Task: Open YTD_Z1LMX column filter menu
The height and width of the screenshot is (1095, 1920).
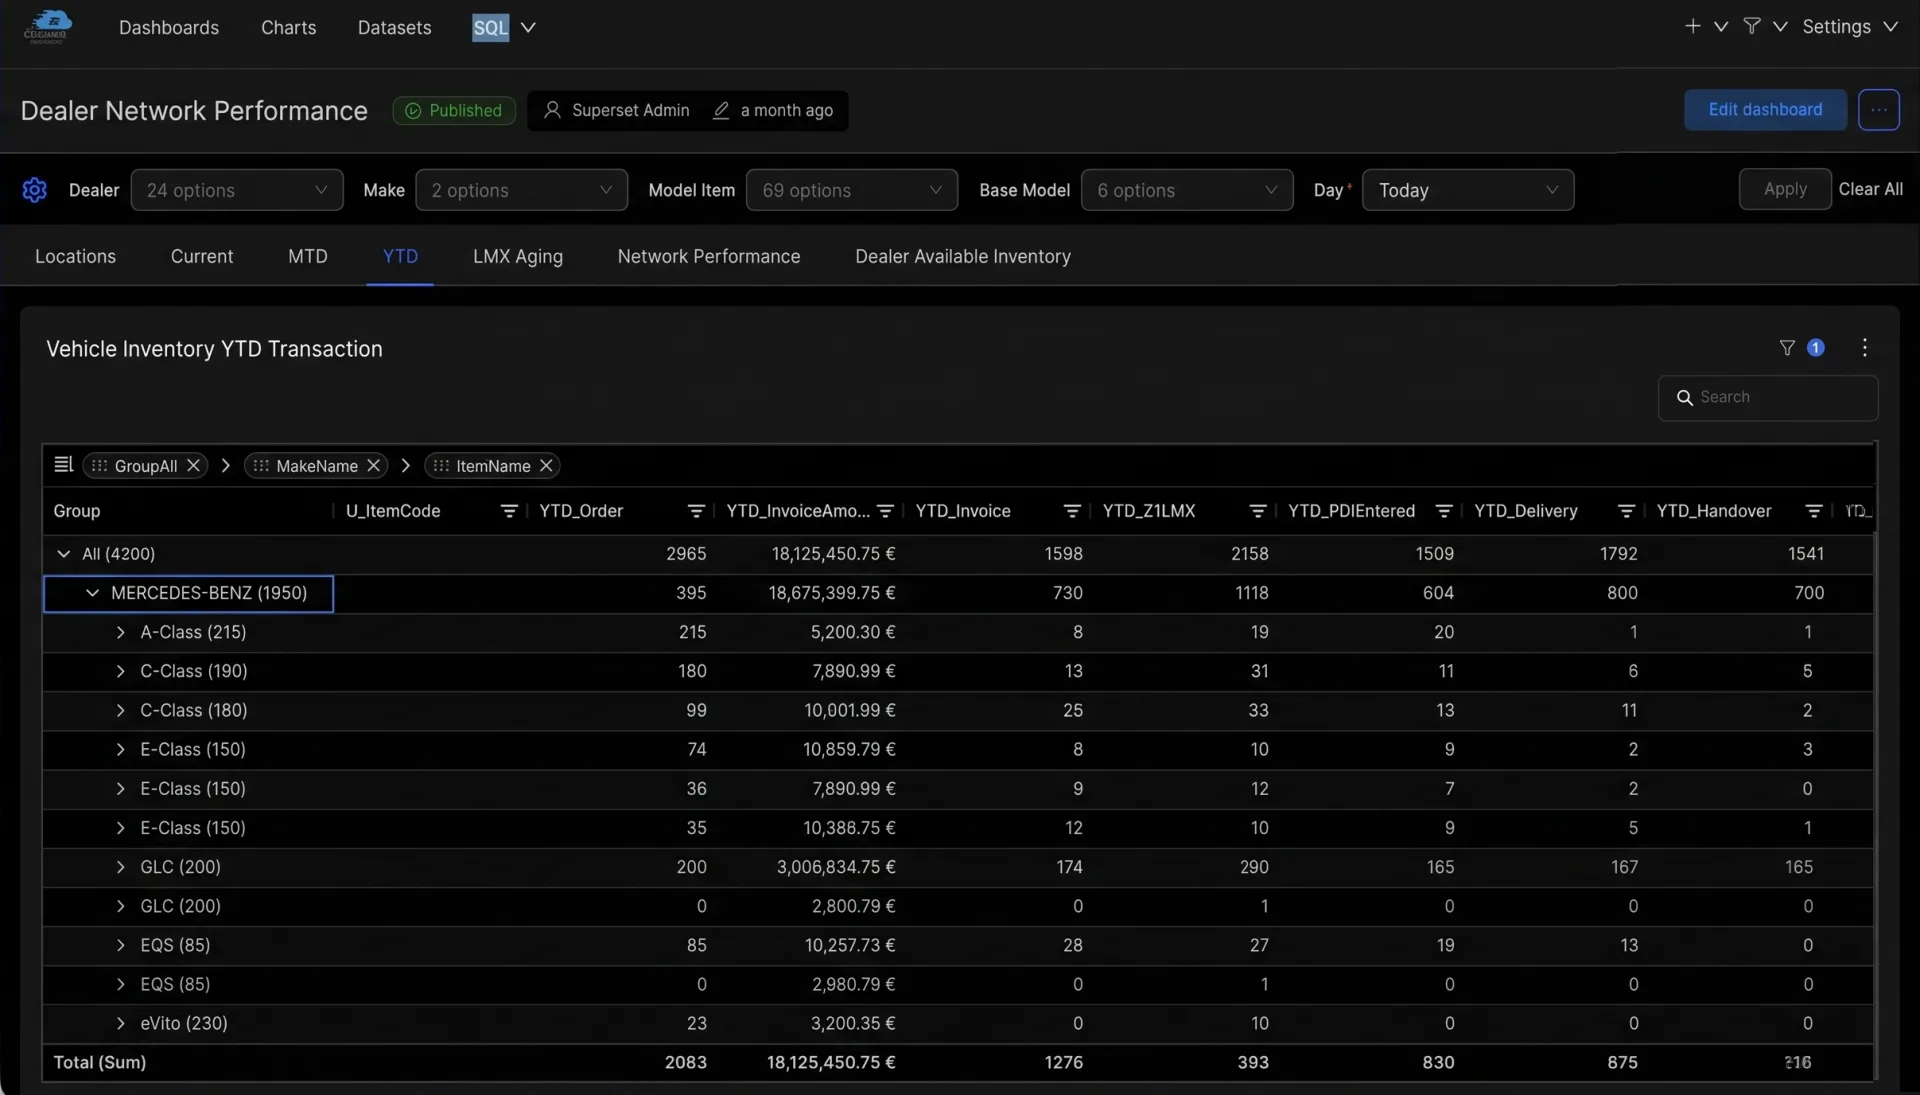Action: pyautogui.click(x=1258, y=511)
